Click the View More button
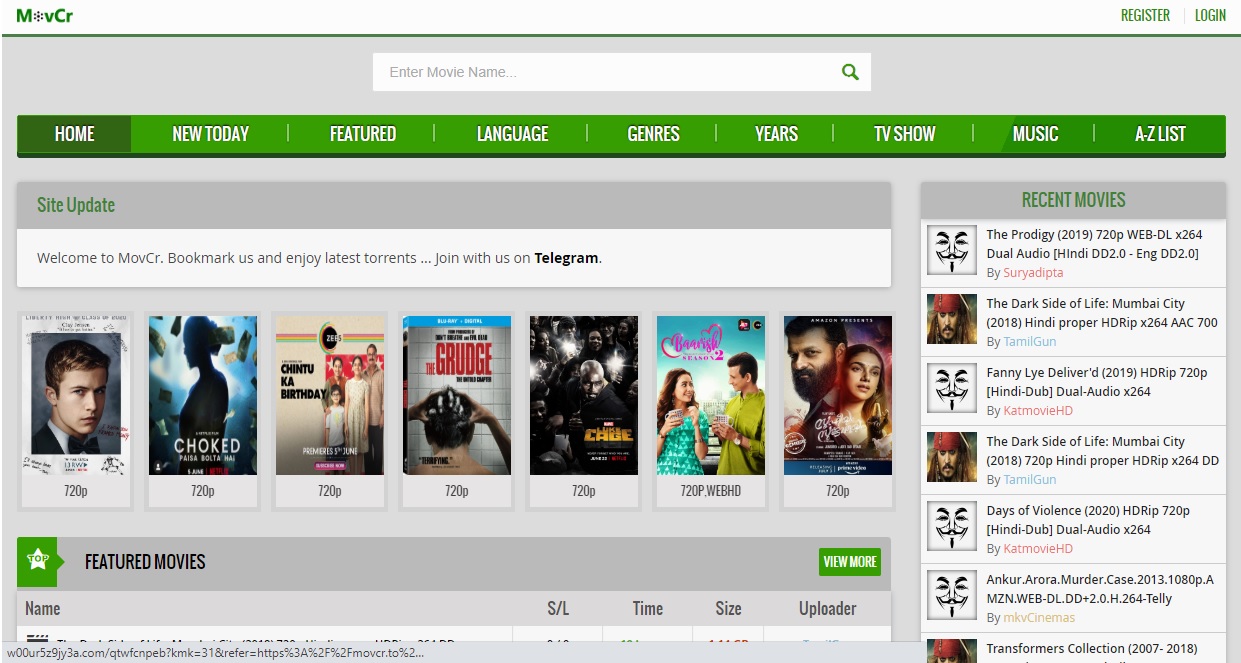This screenshot has width=1241, height=663. pos(850,561)
